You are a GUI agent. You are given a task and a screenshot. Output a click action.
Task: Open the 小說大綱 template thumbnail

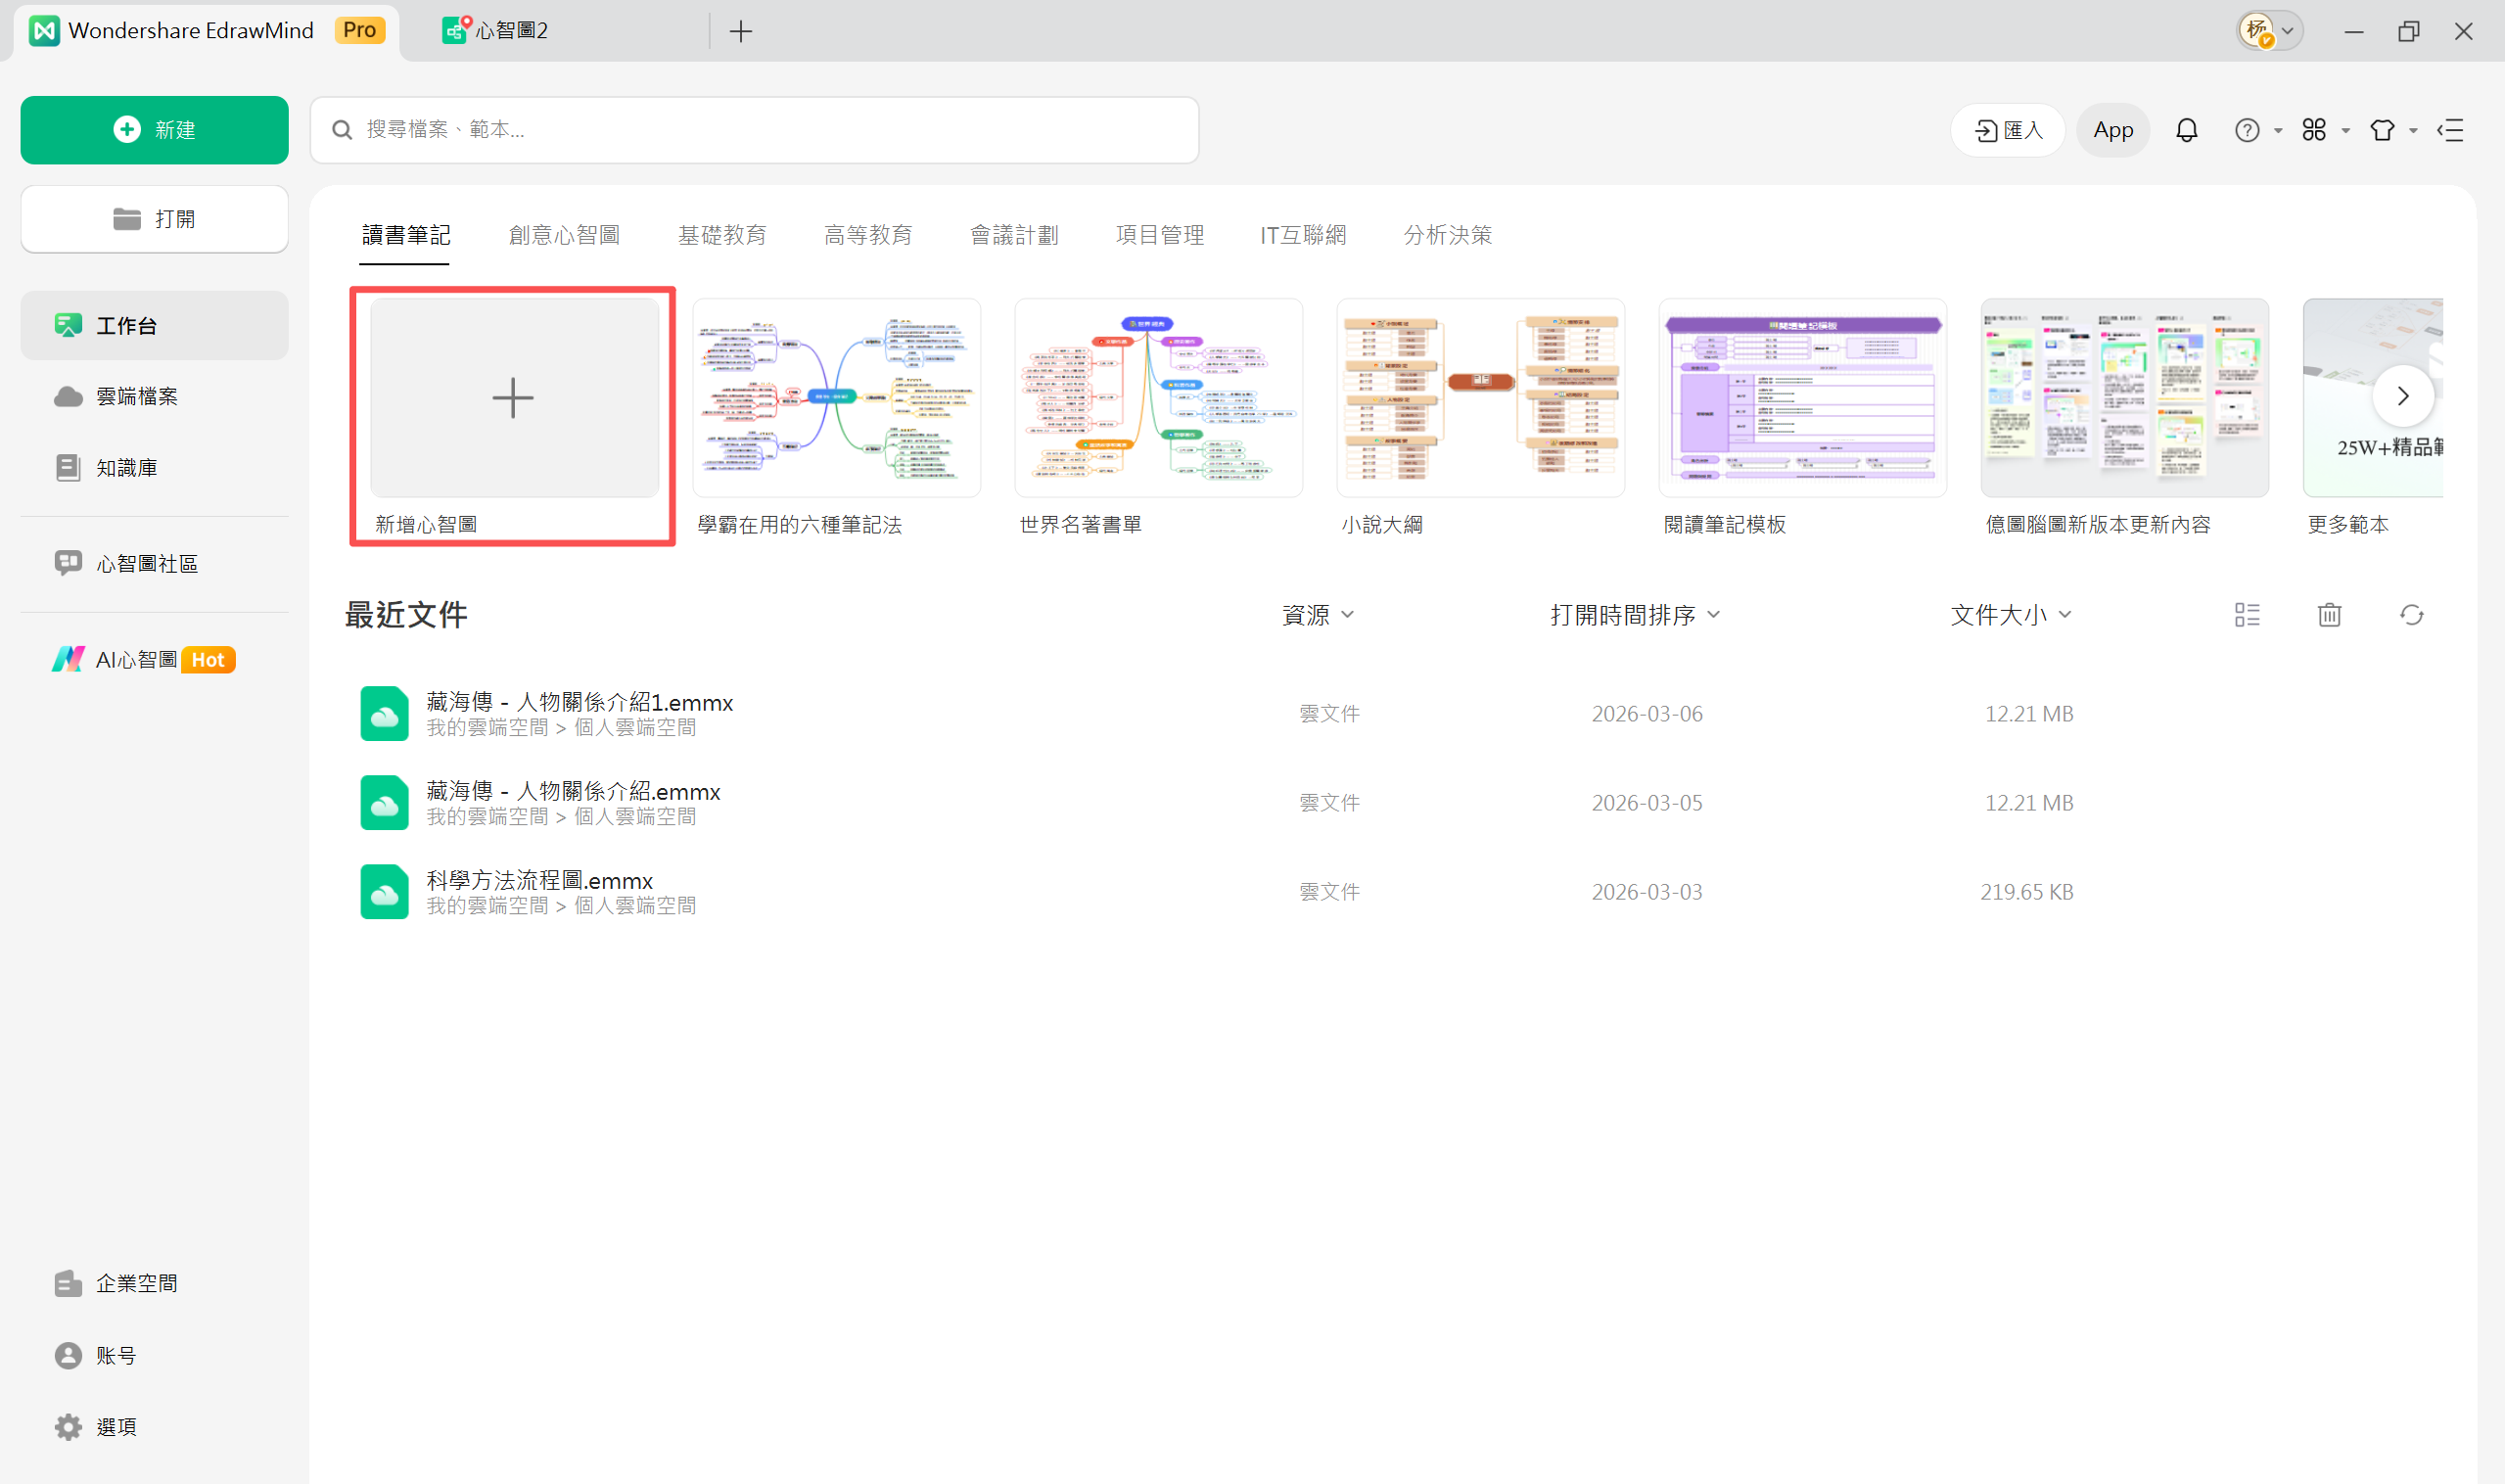(x=1479, y=398)
